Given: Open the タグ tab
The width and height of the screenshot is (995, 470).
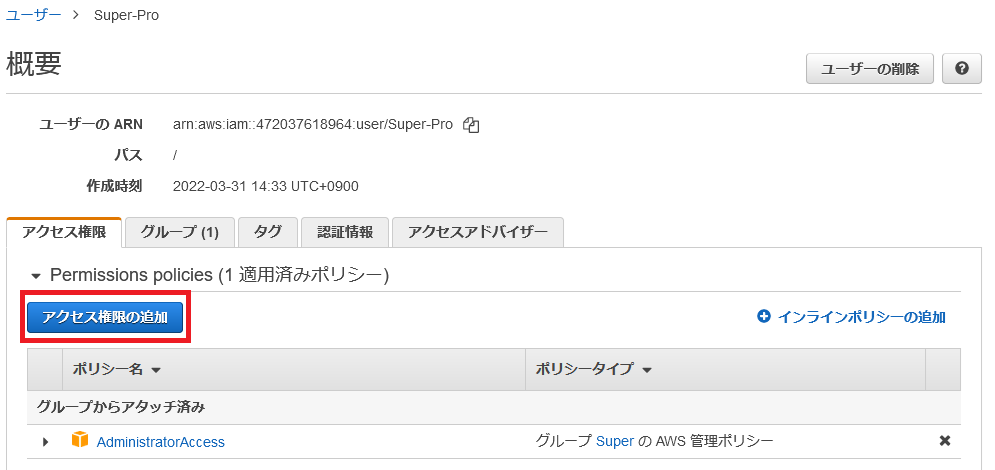Looking at the screenshot, I should click(267, 232).
